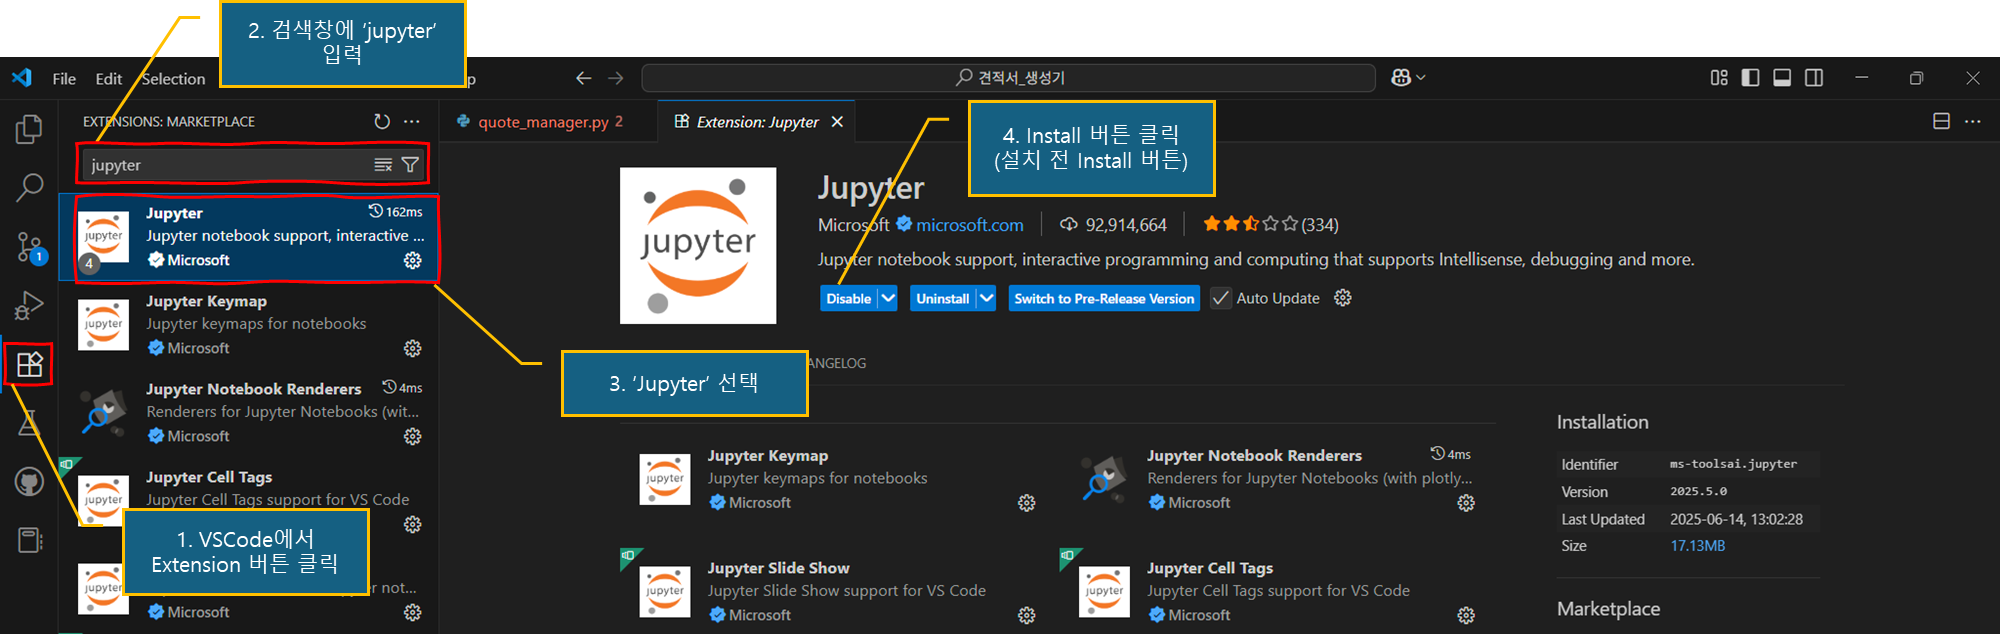Screen dimensions: 2000x634
Task: Open gear on Jupyter Keymap pack card
Action: 1027,503
